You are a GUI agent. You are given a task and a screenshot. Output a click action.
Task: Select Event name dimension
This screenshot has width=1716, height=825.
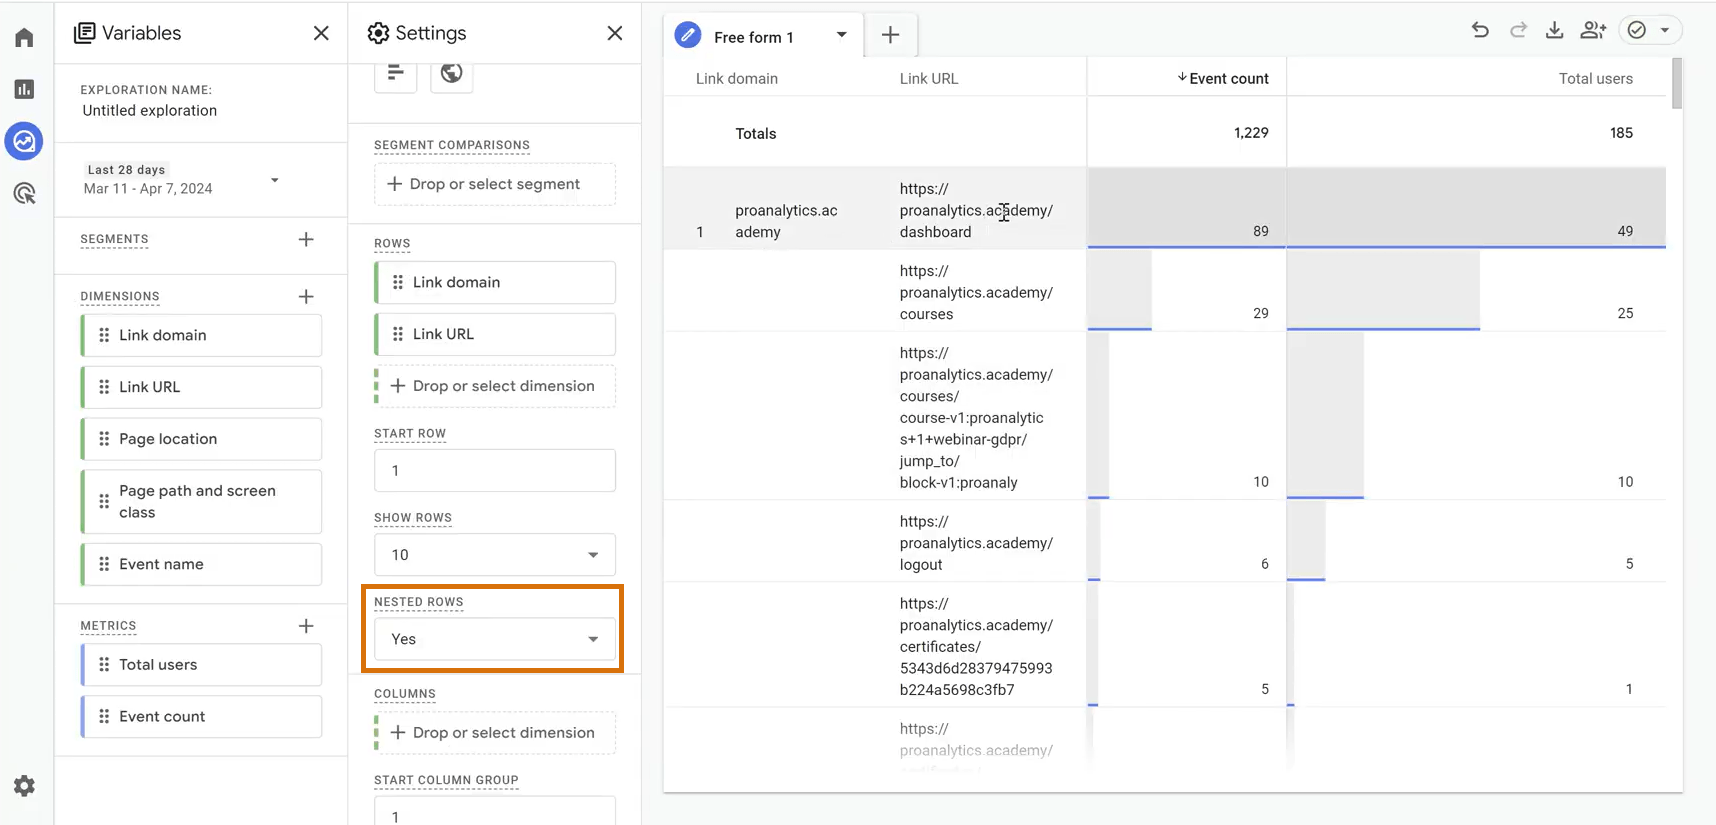201,564
